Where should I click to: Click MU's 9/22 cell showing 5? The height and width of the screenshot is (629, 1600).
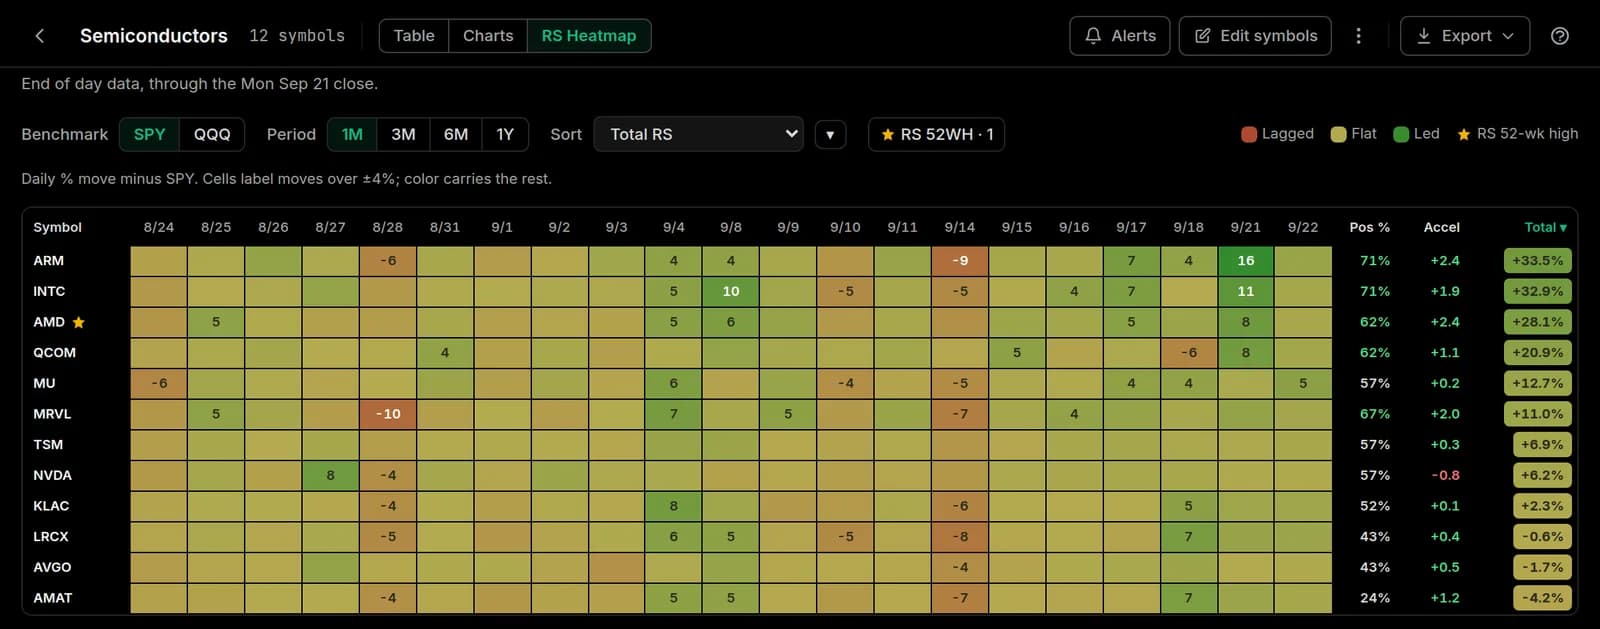pos(1303,383)
